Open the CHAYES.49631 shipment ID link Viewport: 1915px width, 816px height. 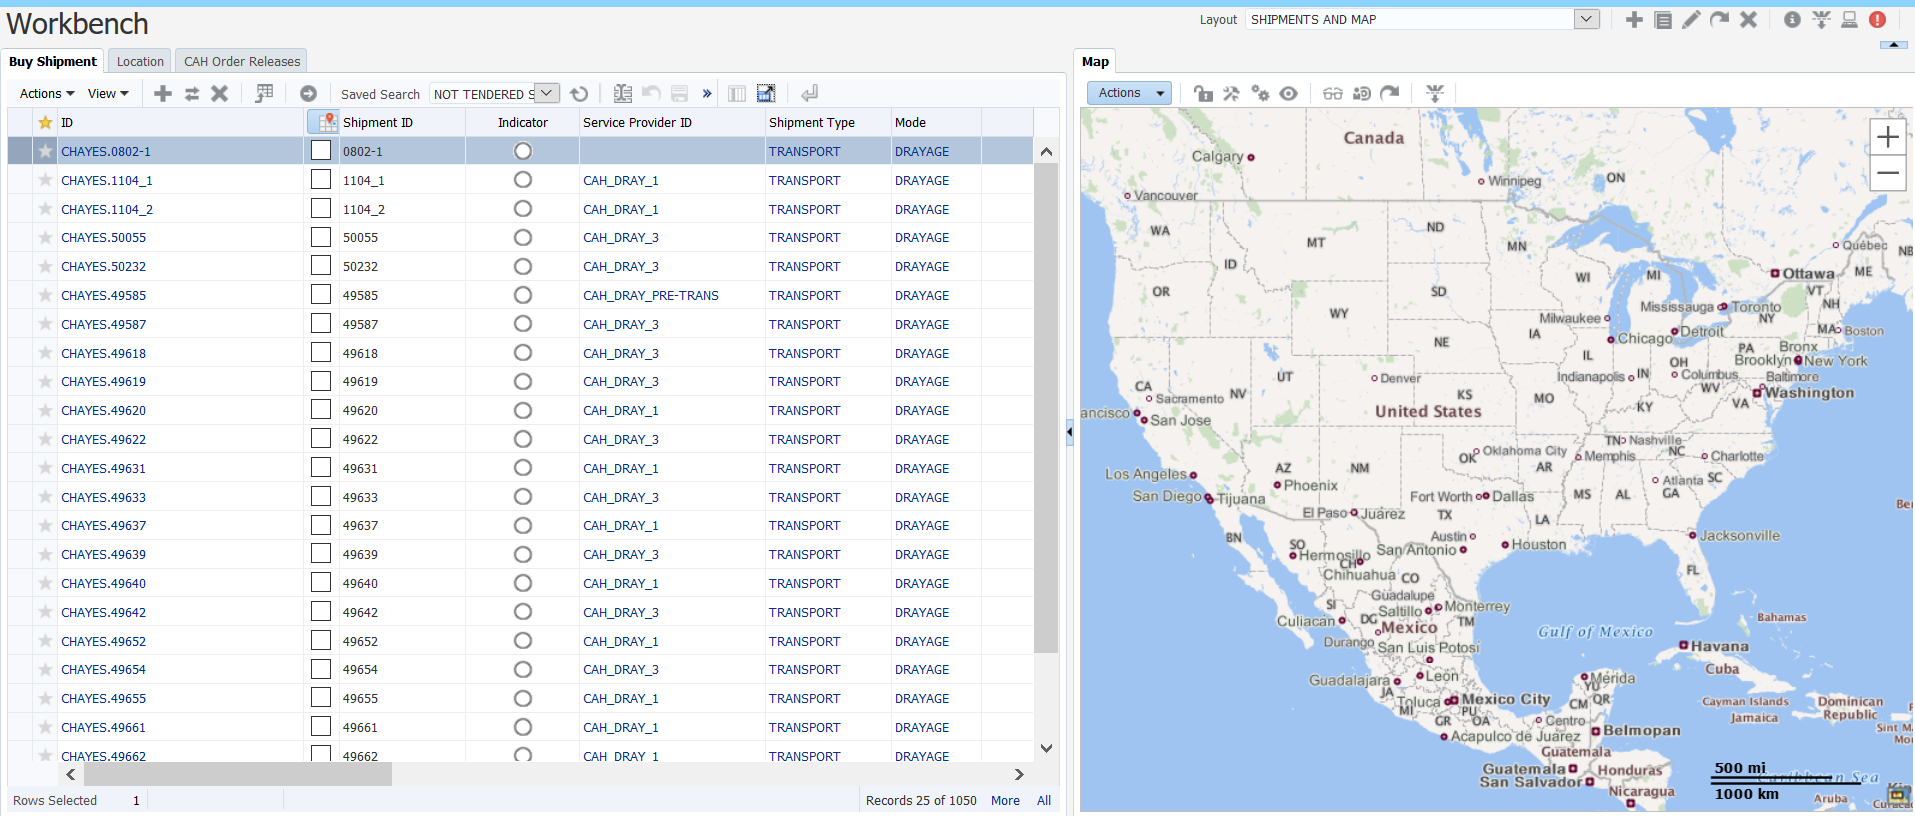click(x=103, y=468)
